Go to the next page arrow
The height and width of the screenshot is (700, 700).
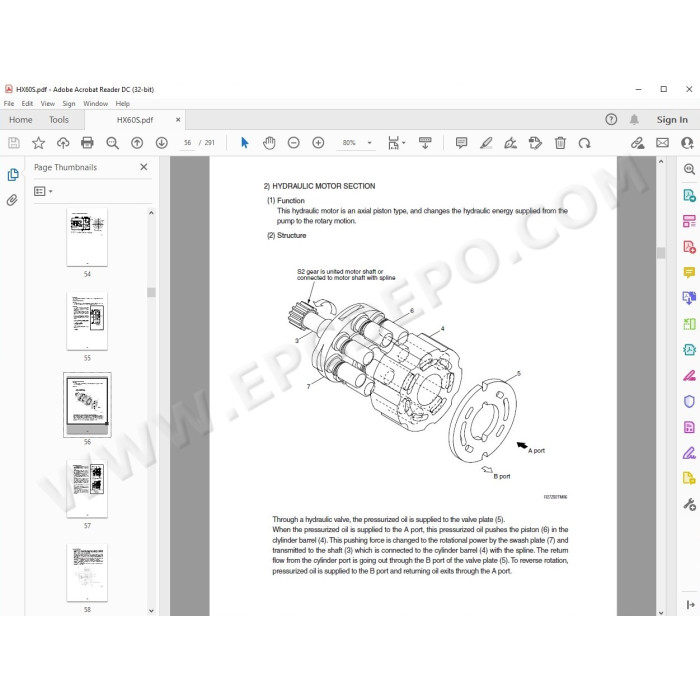[x=162, y=143]
